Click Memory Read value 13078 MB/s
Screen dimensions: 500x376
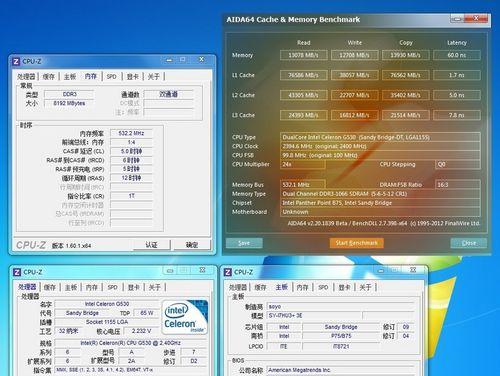(x=304, y=55)
